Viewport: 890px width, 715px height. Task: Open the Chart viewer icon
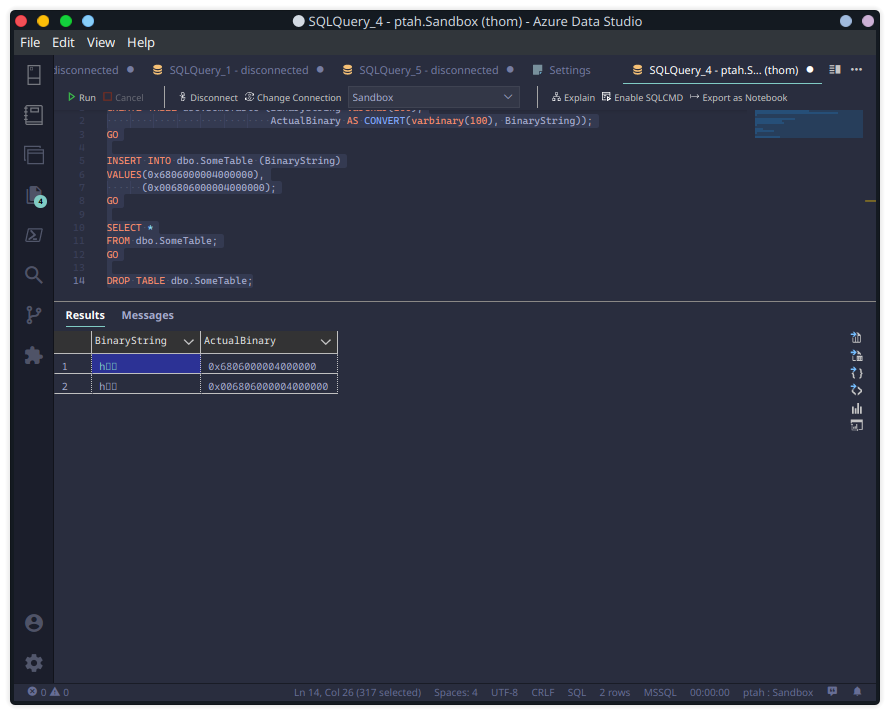856,408
